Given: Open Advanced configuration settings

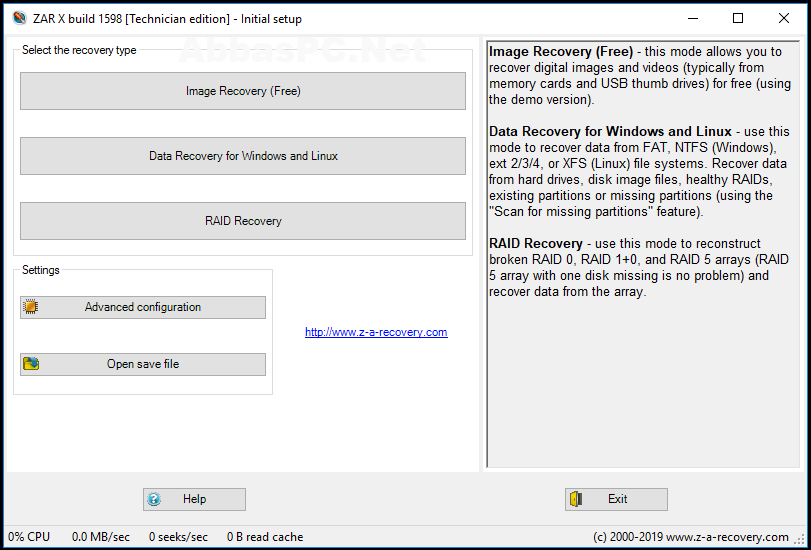Looking at the screenshot, I should pyautogui.click(x=143, y=307).
